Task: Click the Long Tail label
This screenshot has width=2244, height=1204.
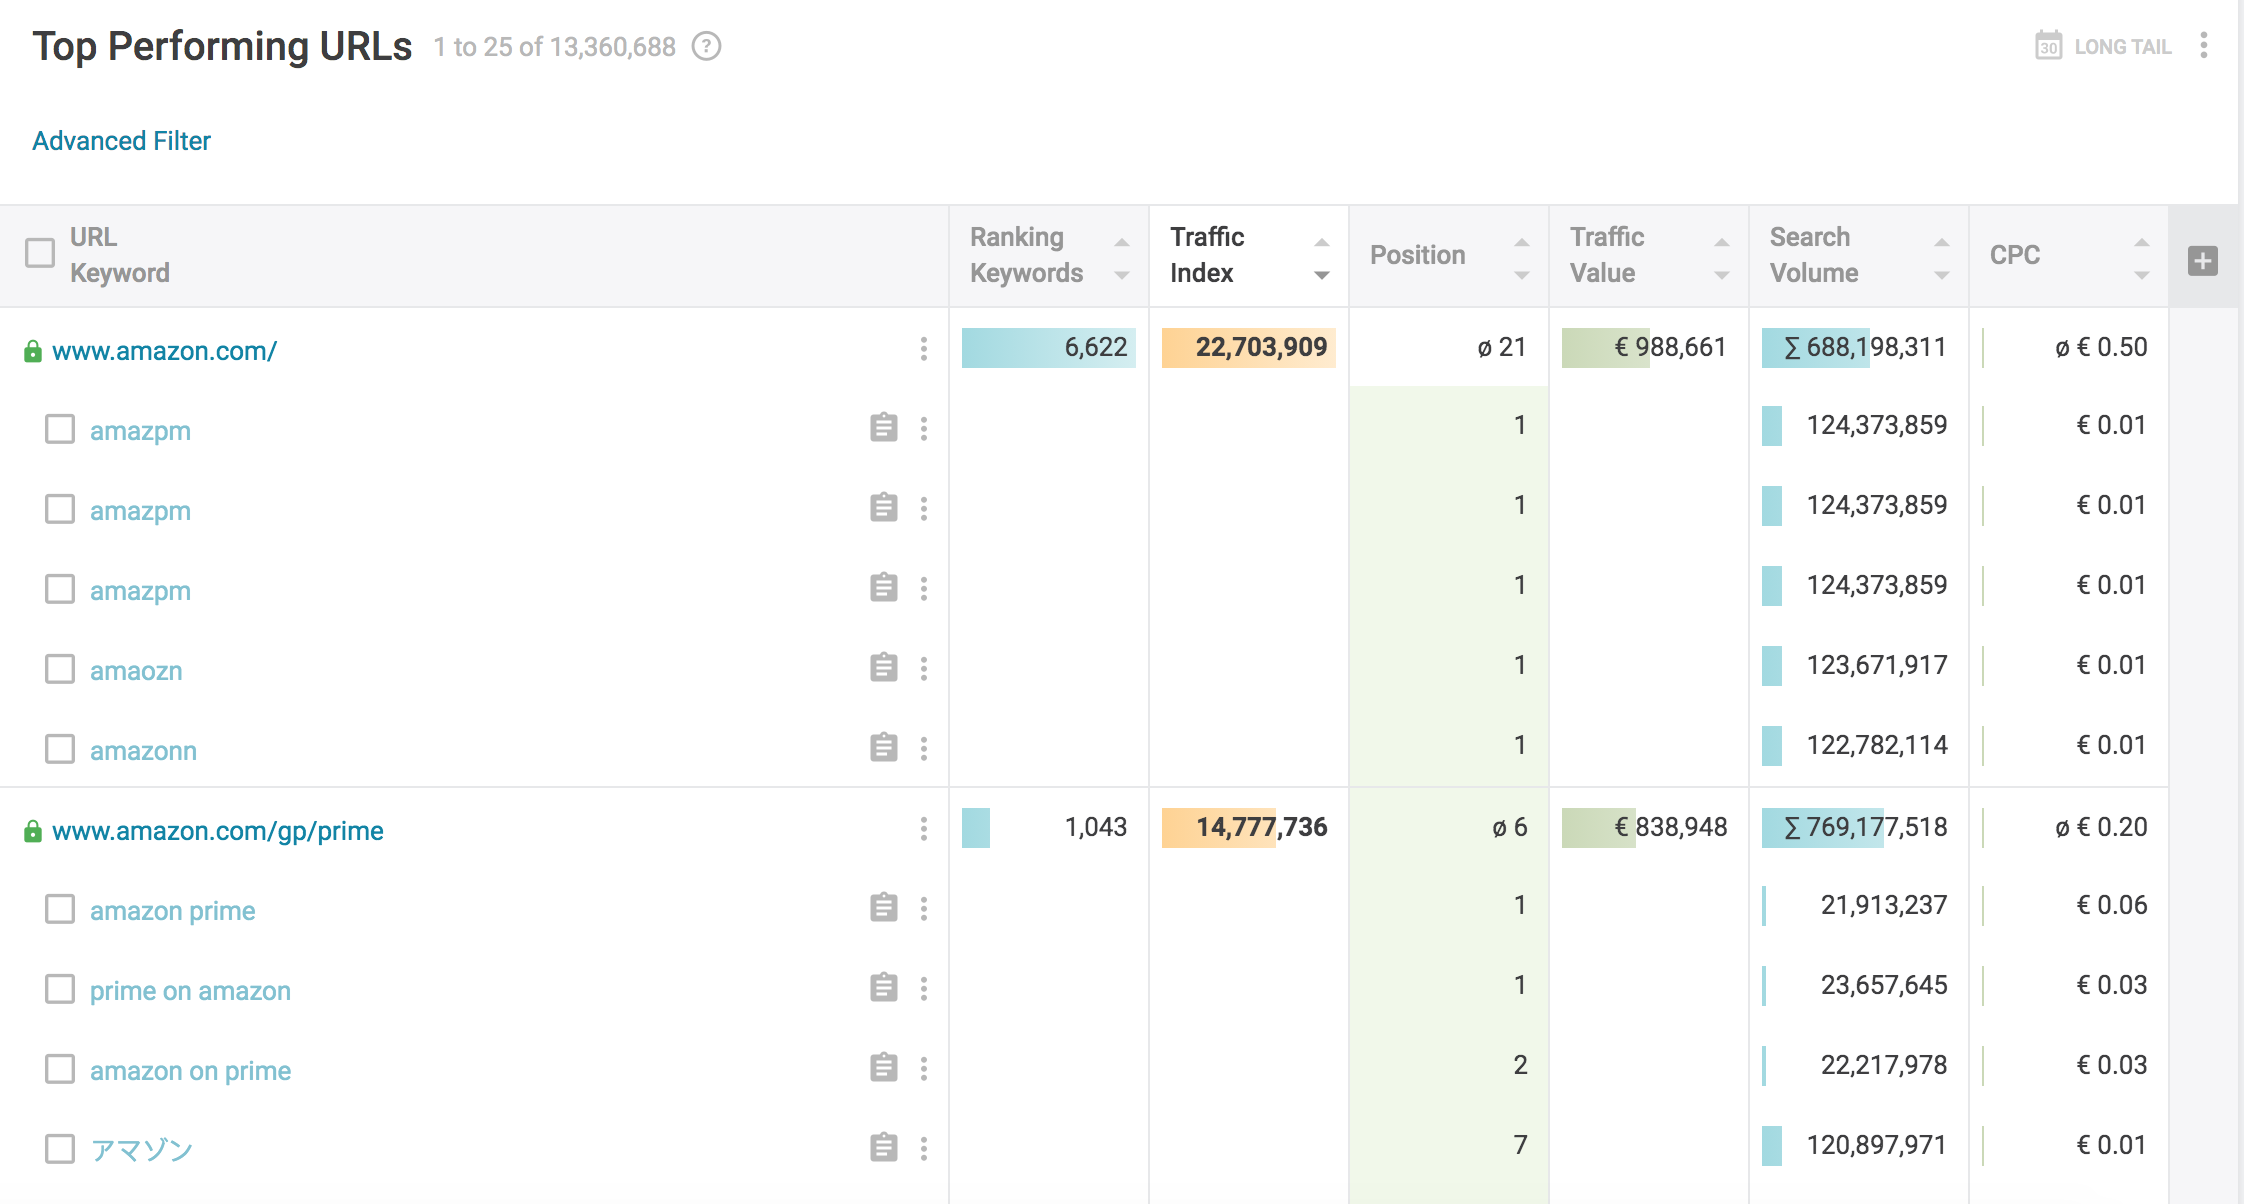Action: click(2122, 47)
